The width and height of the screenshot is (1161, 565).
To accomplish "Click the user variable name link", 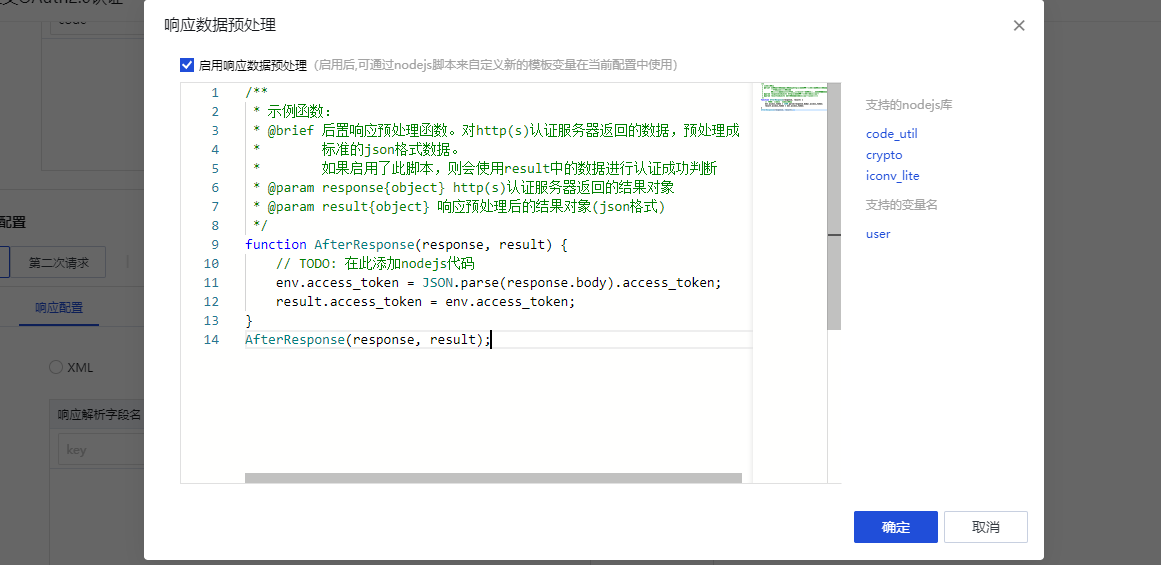I will click(x=878, y=234).
